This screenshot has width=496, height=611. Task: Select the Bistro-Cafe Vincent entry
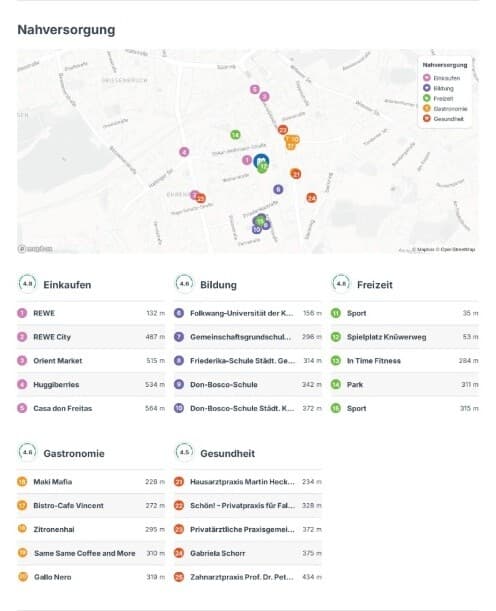pyautogui.click(x=91, y=505)
